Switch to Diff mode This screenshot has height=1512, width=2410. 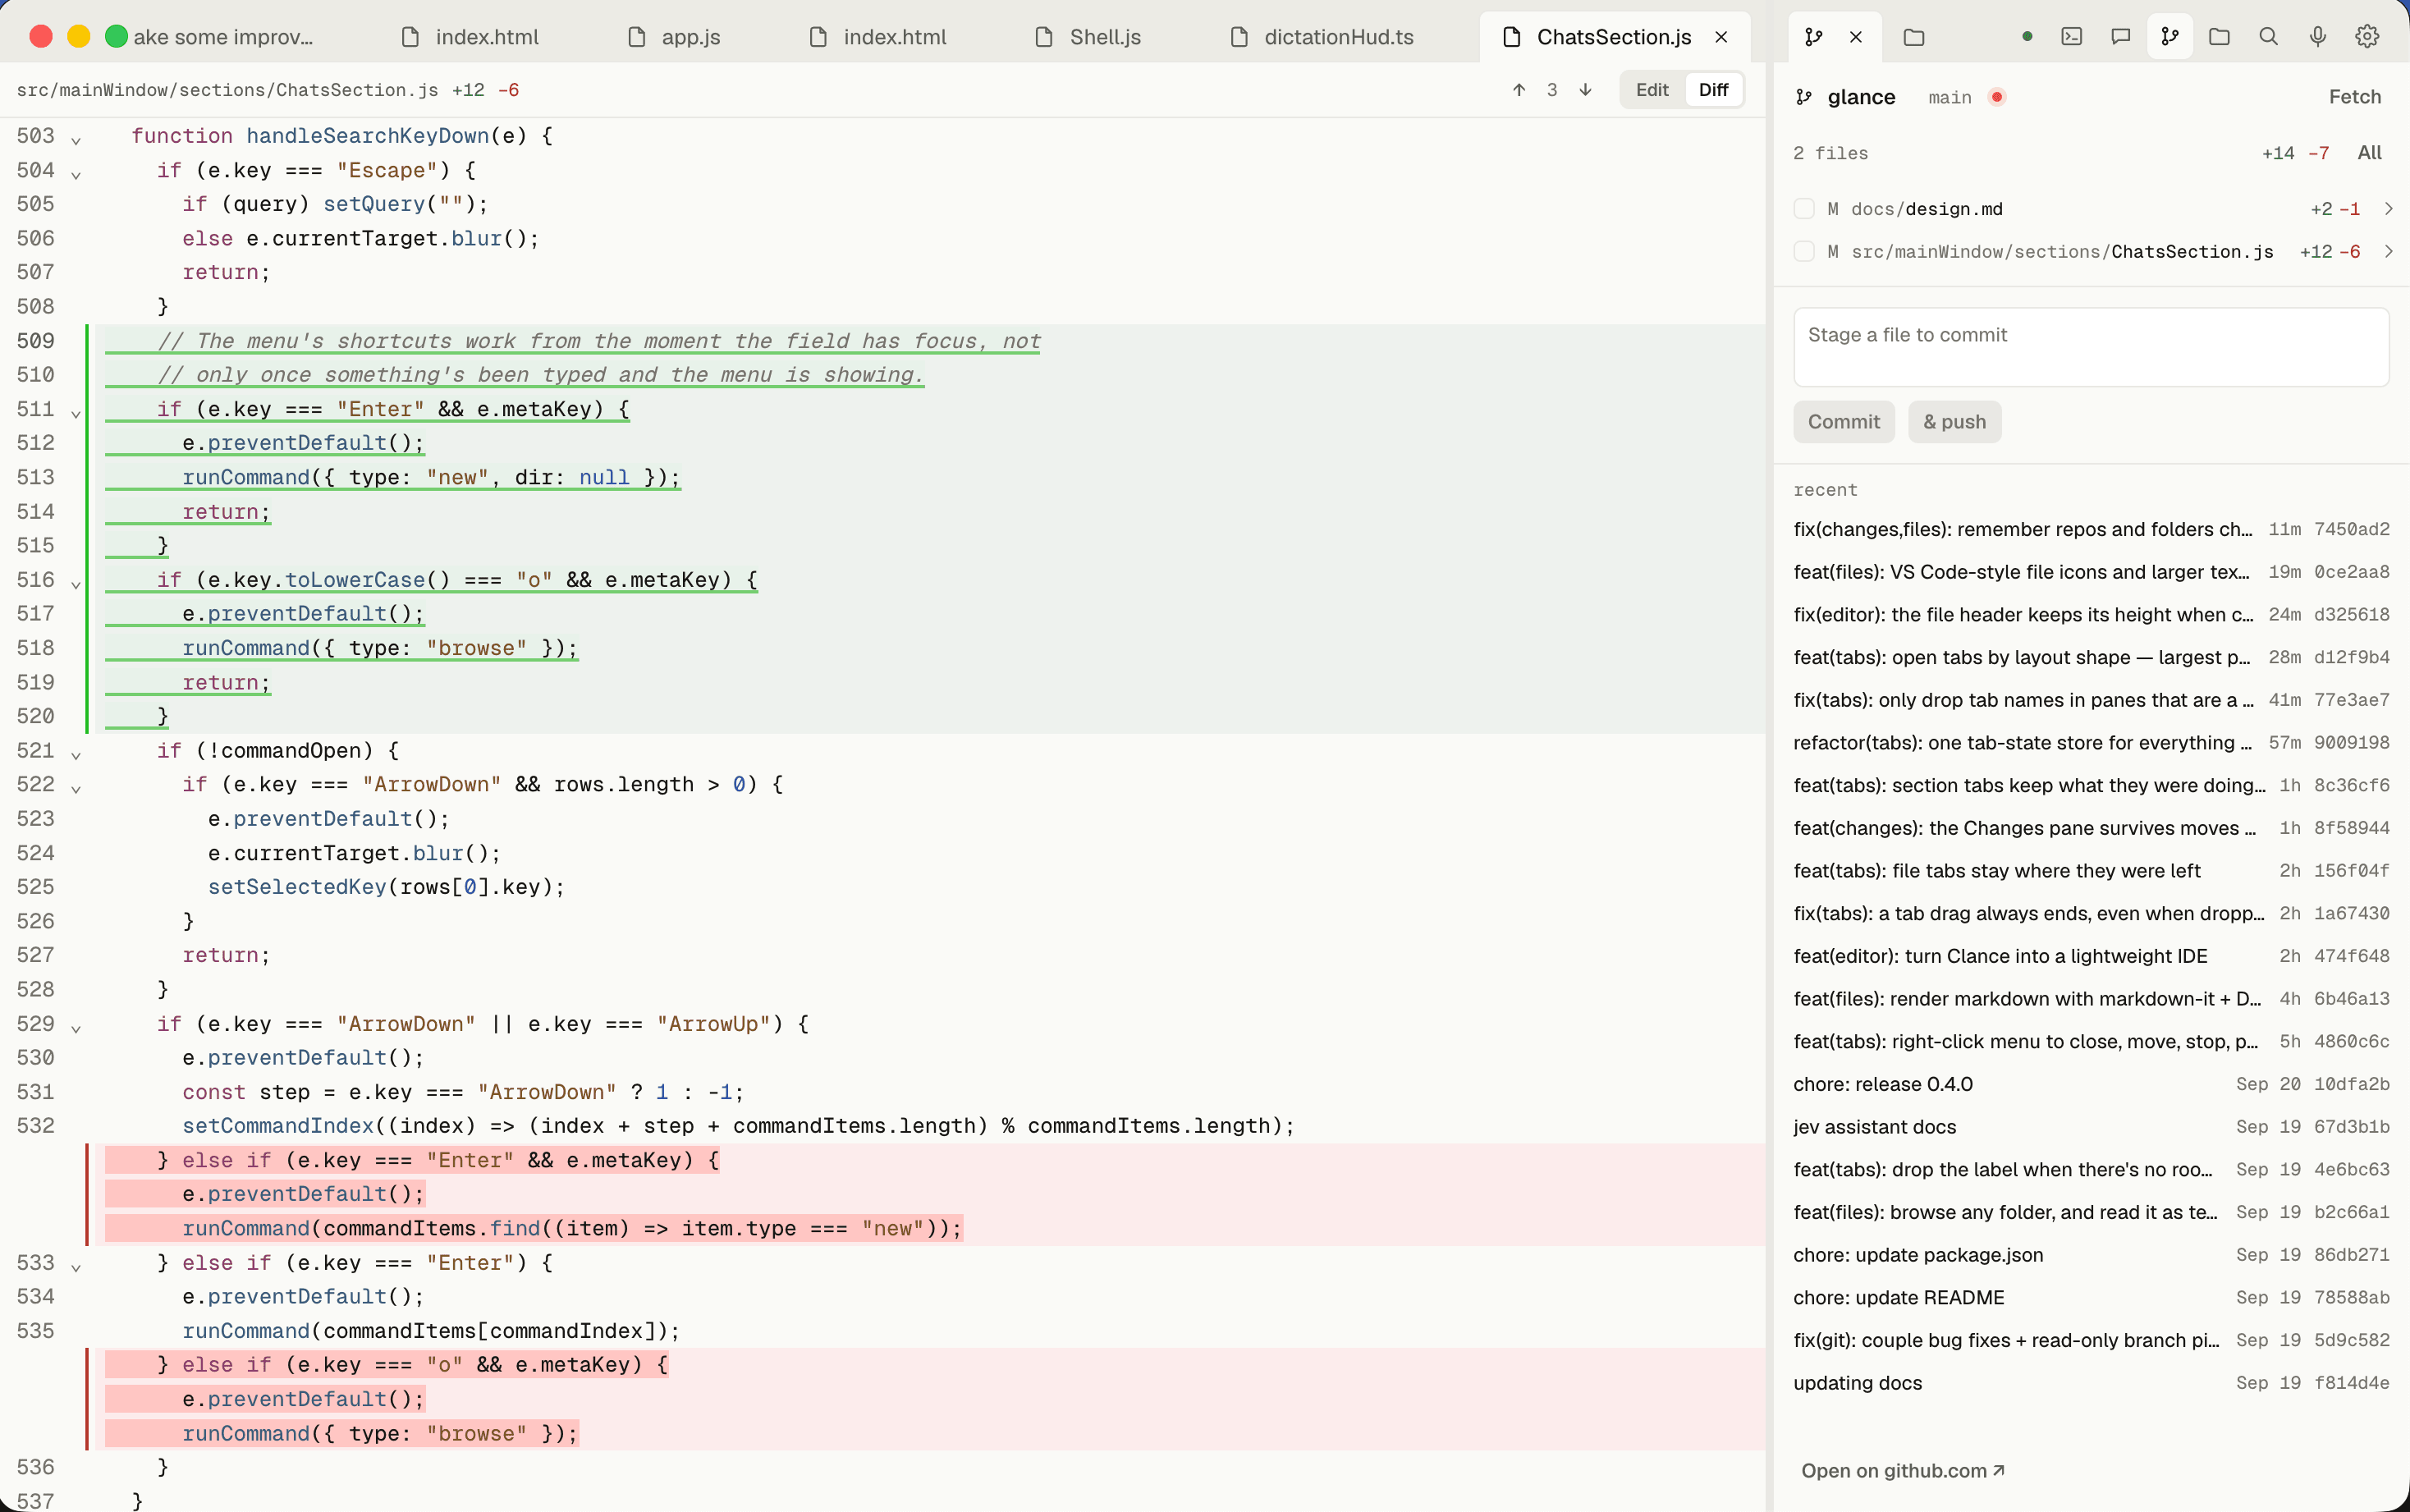[1713, 90]
